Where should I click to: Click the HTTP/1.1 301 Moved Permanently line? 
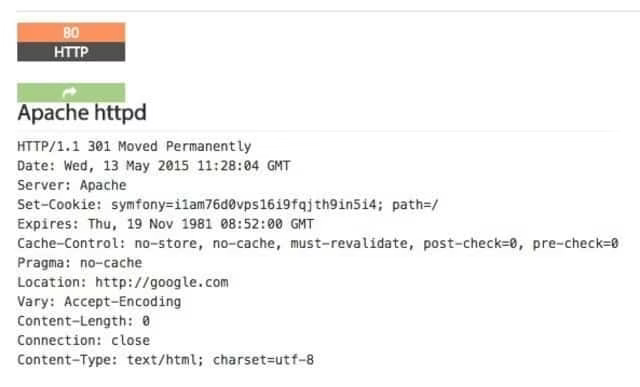click(x=134, y=146)
